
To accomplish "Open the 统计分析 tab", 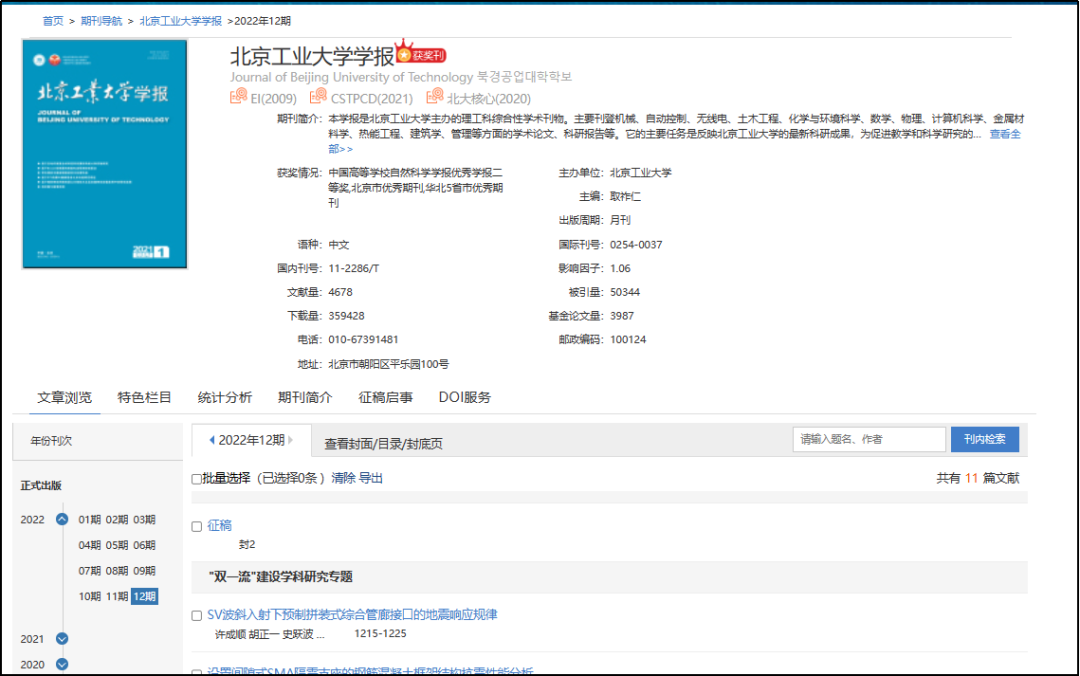I will (x=225, y=398).
